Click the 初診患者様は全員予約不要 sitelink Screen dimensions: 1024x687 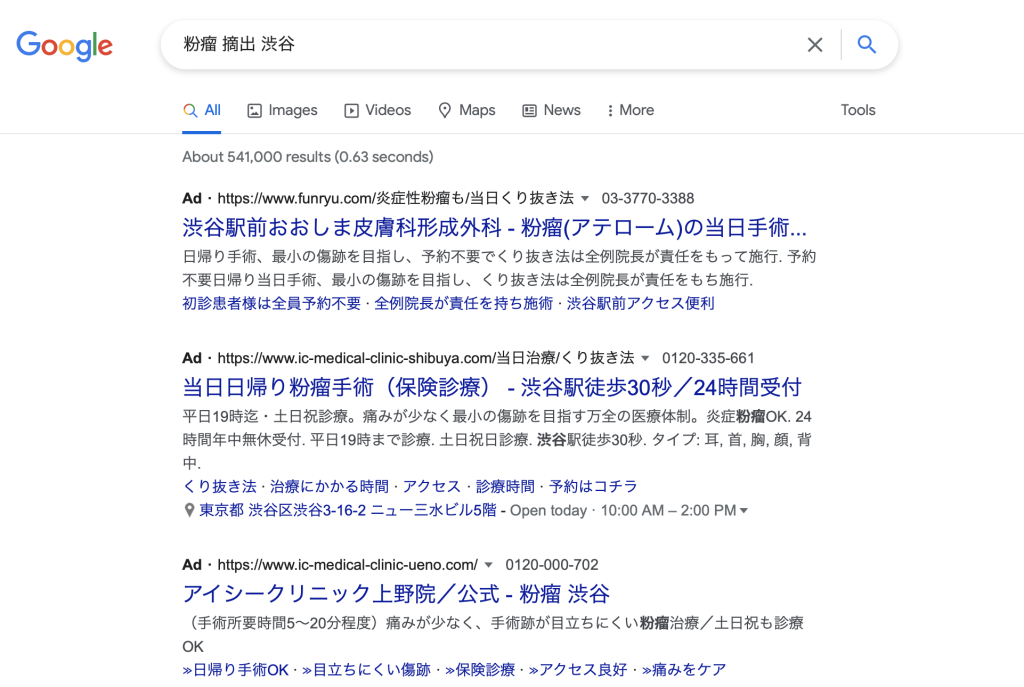point(272,304)
